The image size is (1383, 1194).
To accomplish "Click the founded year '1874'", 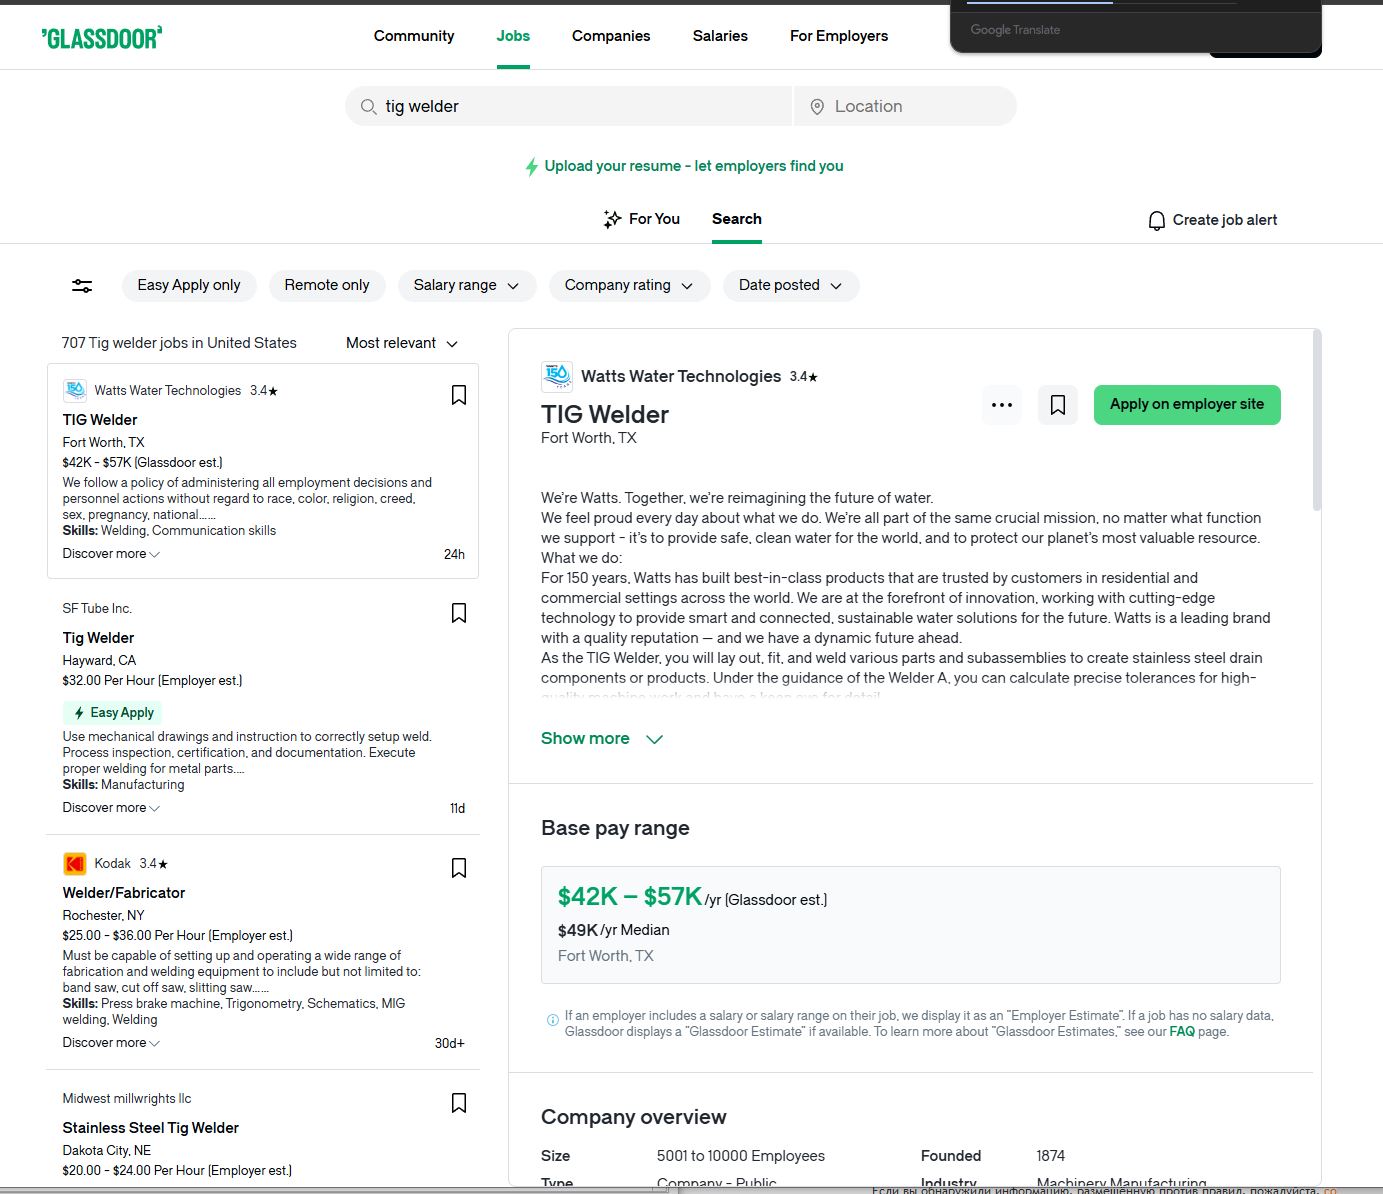I will tap(1051, 1156).
